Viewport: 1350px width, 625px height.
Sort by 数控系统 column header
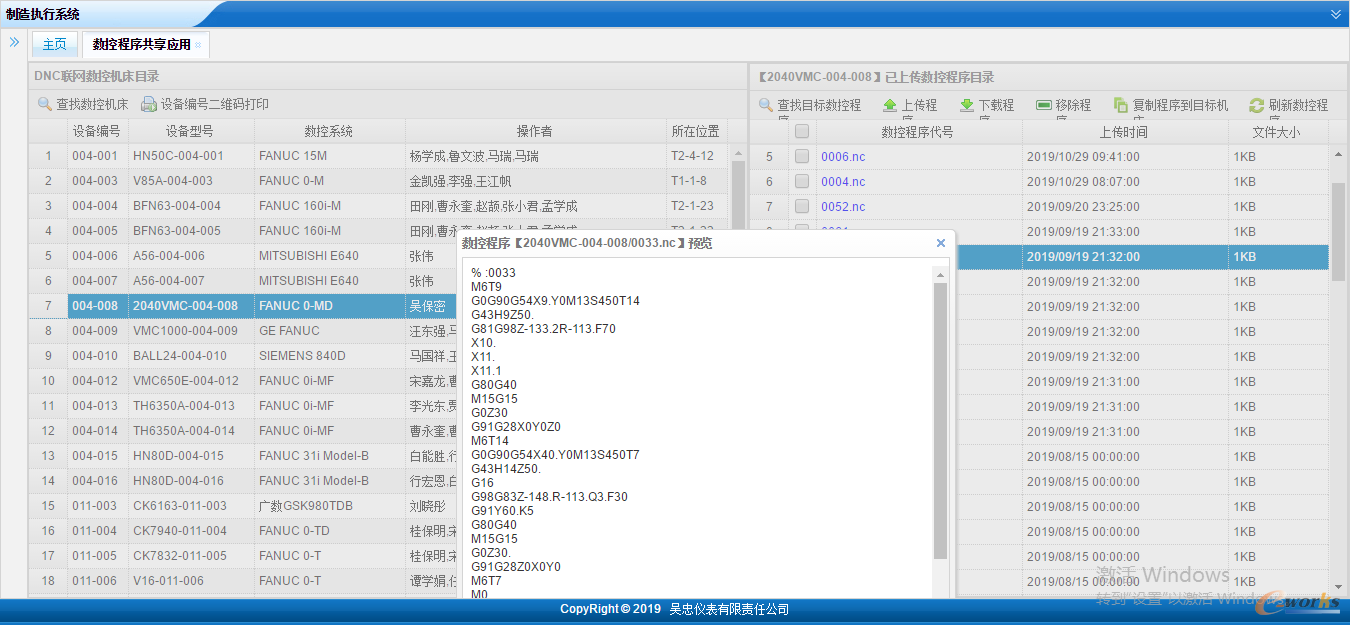tap(329, 131)
